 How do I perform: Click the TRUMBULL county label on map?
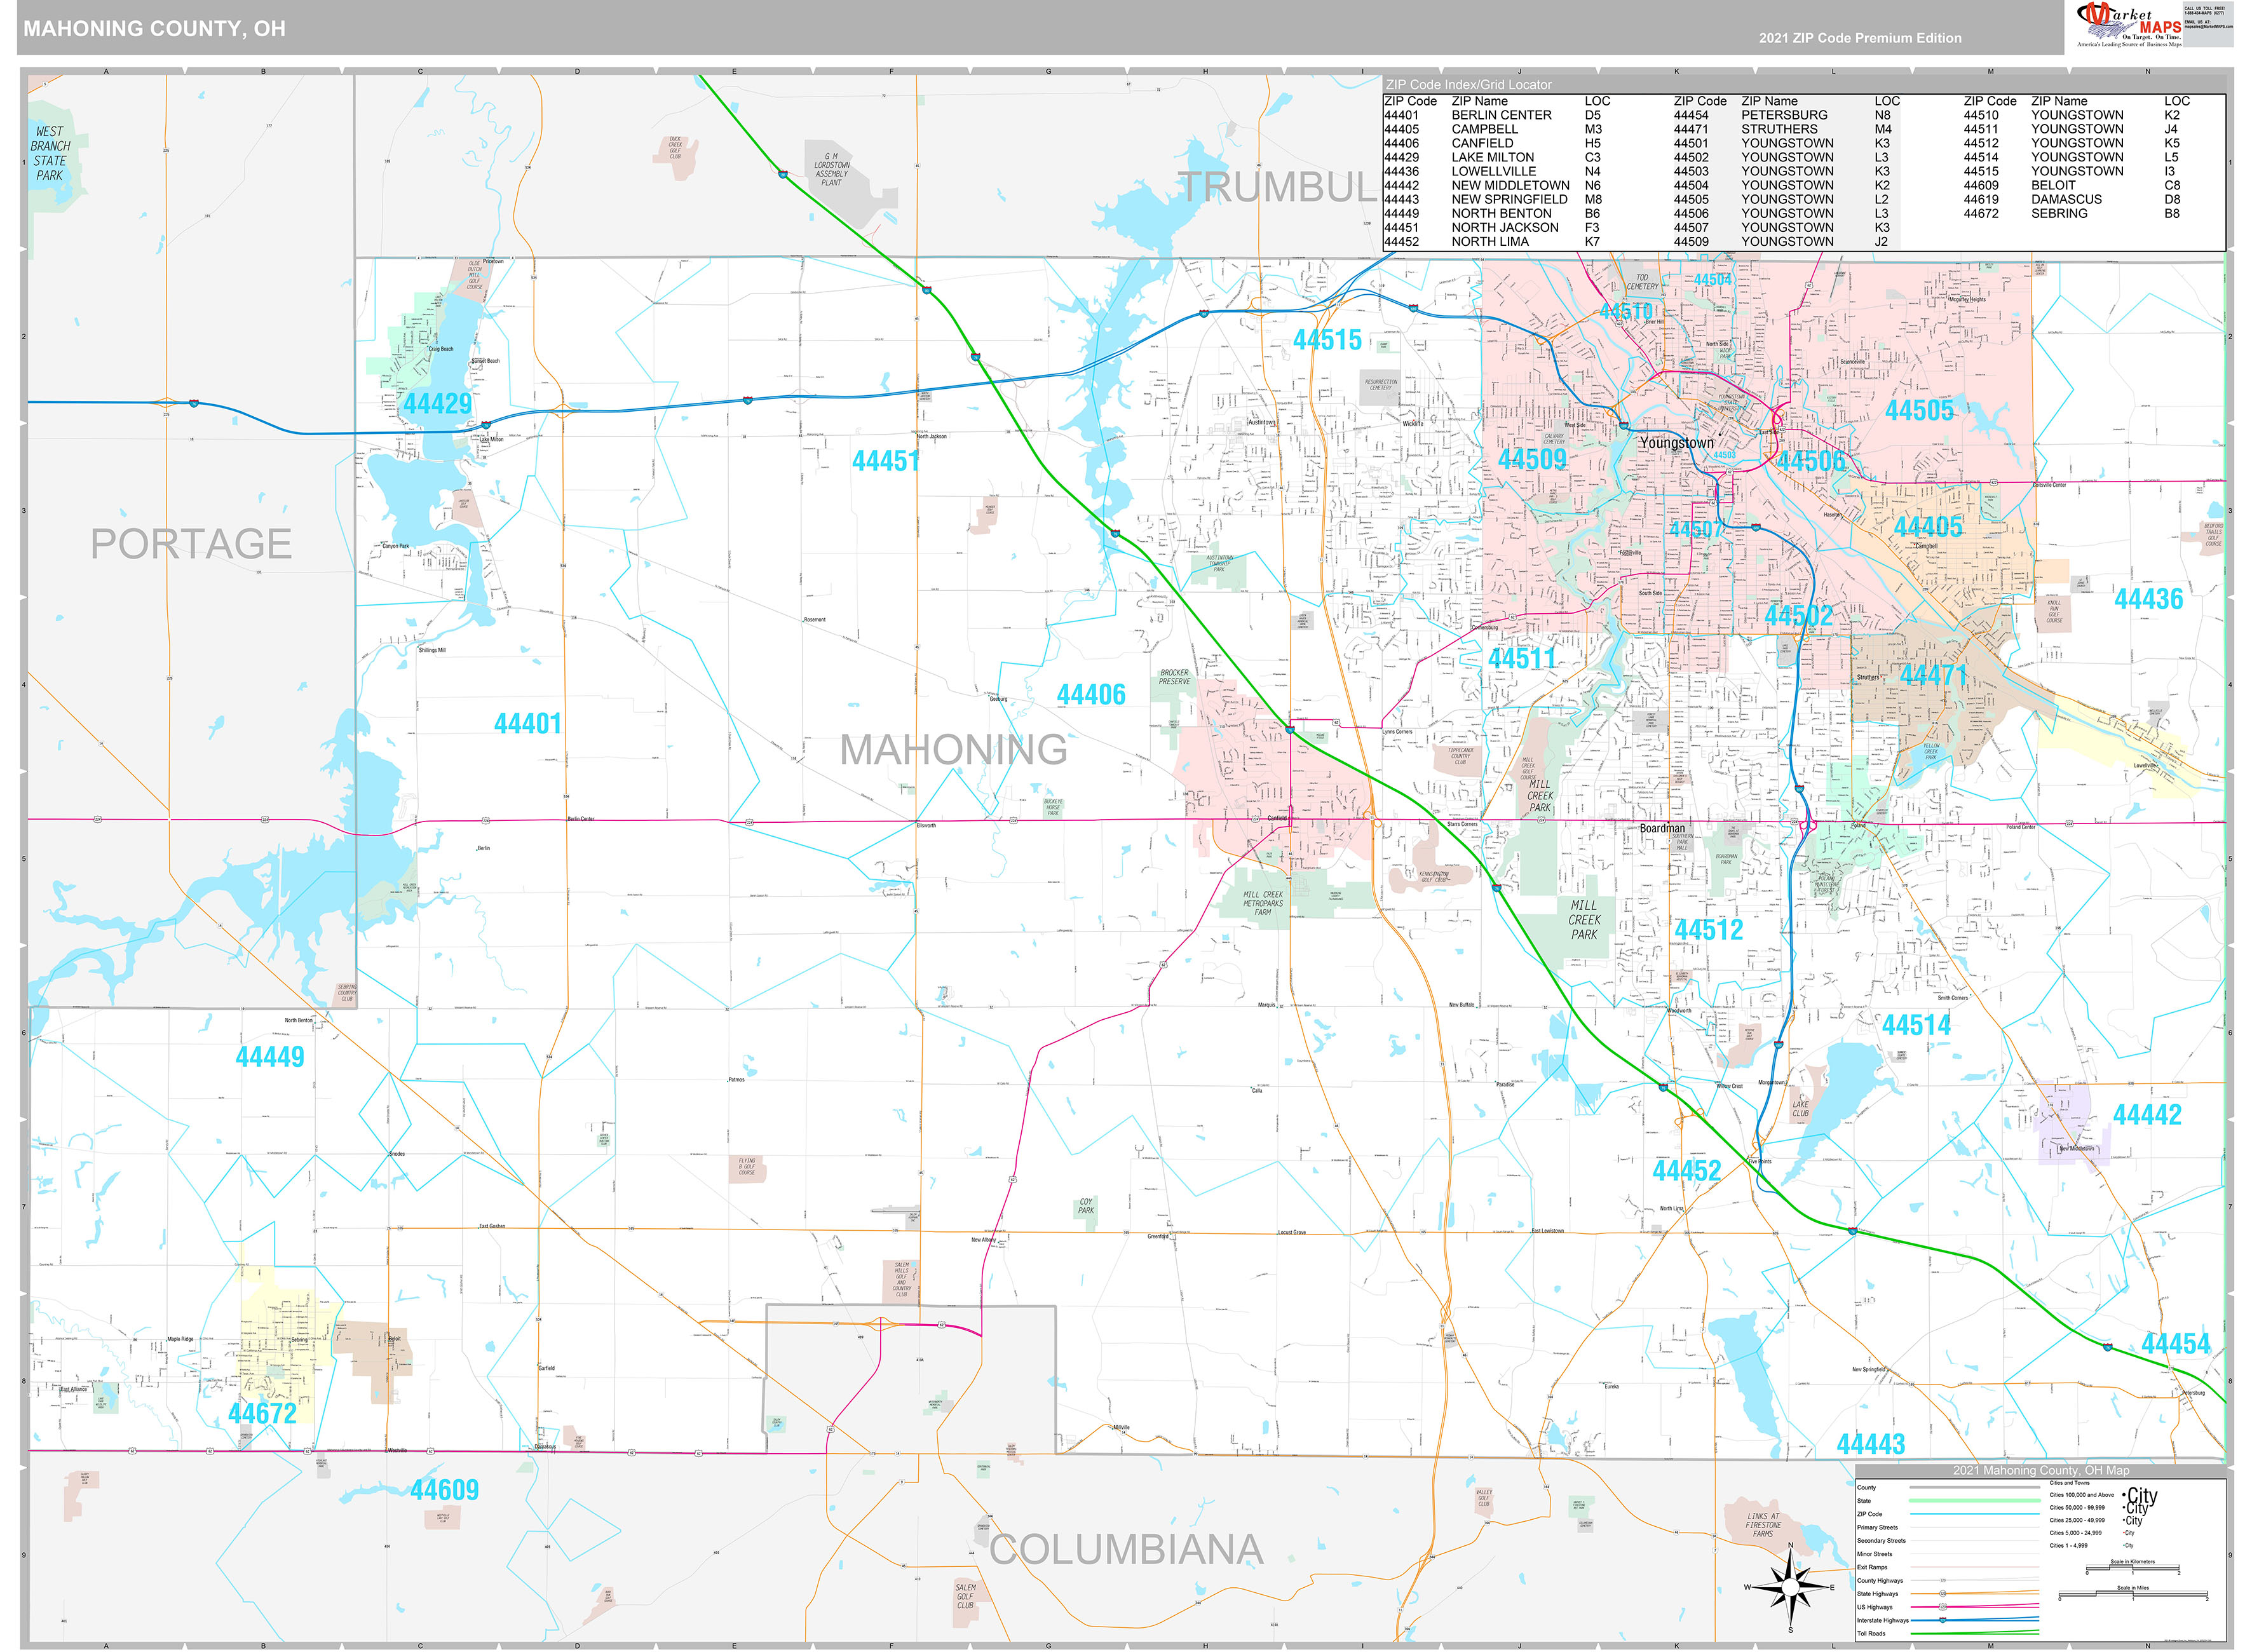coord(1279,187)
